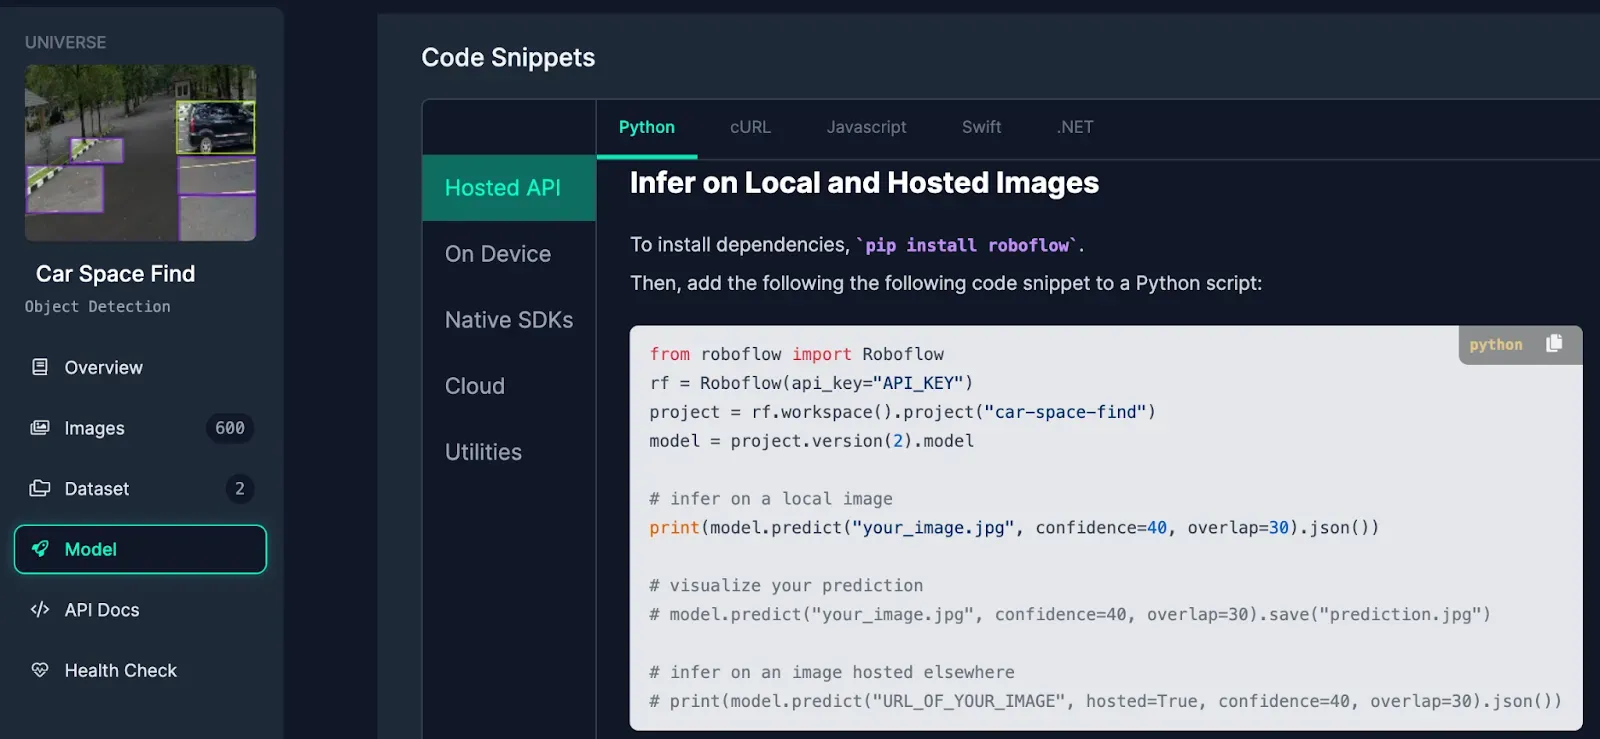Viewport: 1600px width, 739px height.
Task: Open the Images page
Action: pyautogui.click(x=140, y=428)
